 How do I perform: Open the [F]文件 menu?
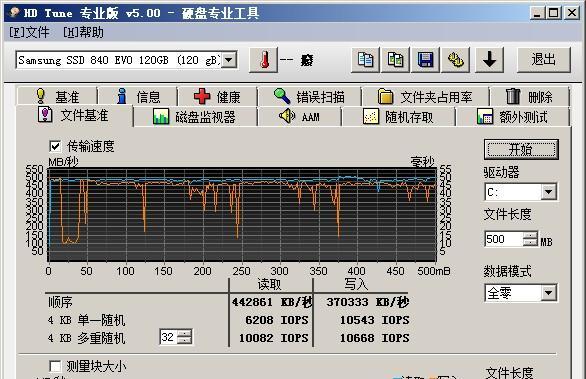[x=29, y=32]
